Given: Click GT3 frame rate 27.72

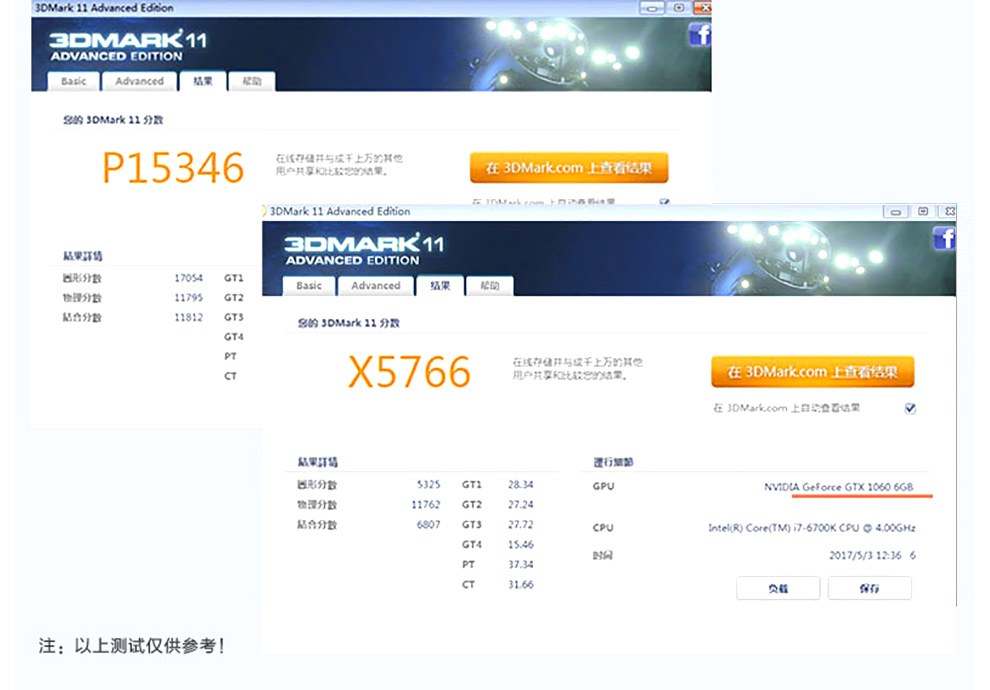Looking at the screenshot, I should 521,525.
